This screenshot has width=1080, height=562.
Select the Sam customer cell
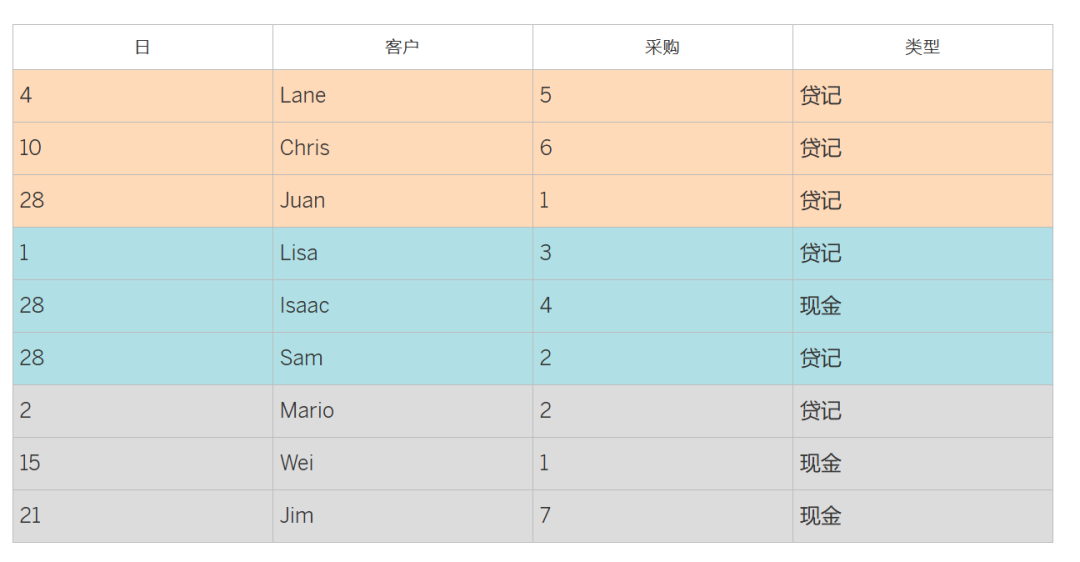click(x=301, y=358)
